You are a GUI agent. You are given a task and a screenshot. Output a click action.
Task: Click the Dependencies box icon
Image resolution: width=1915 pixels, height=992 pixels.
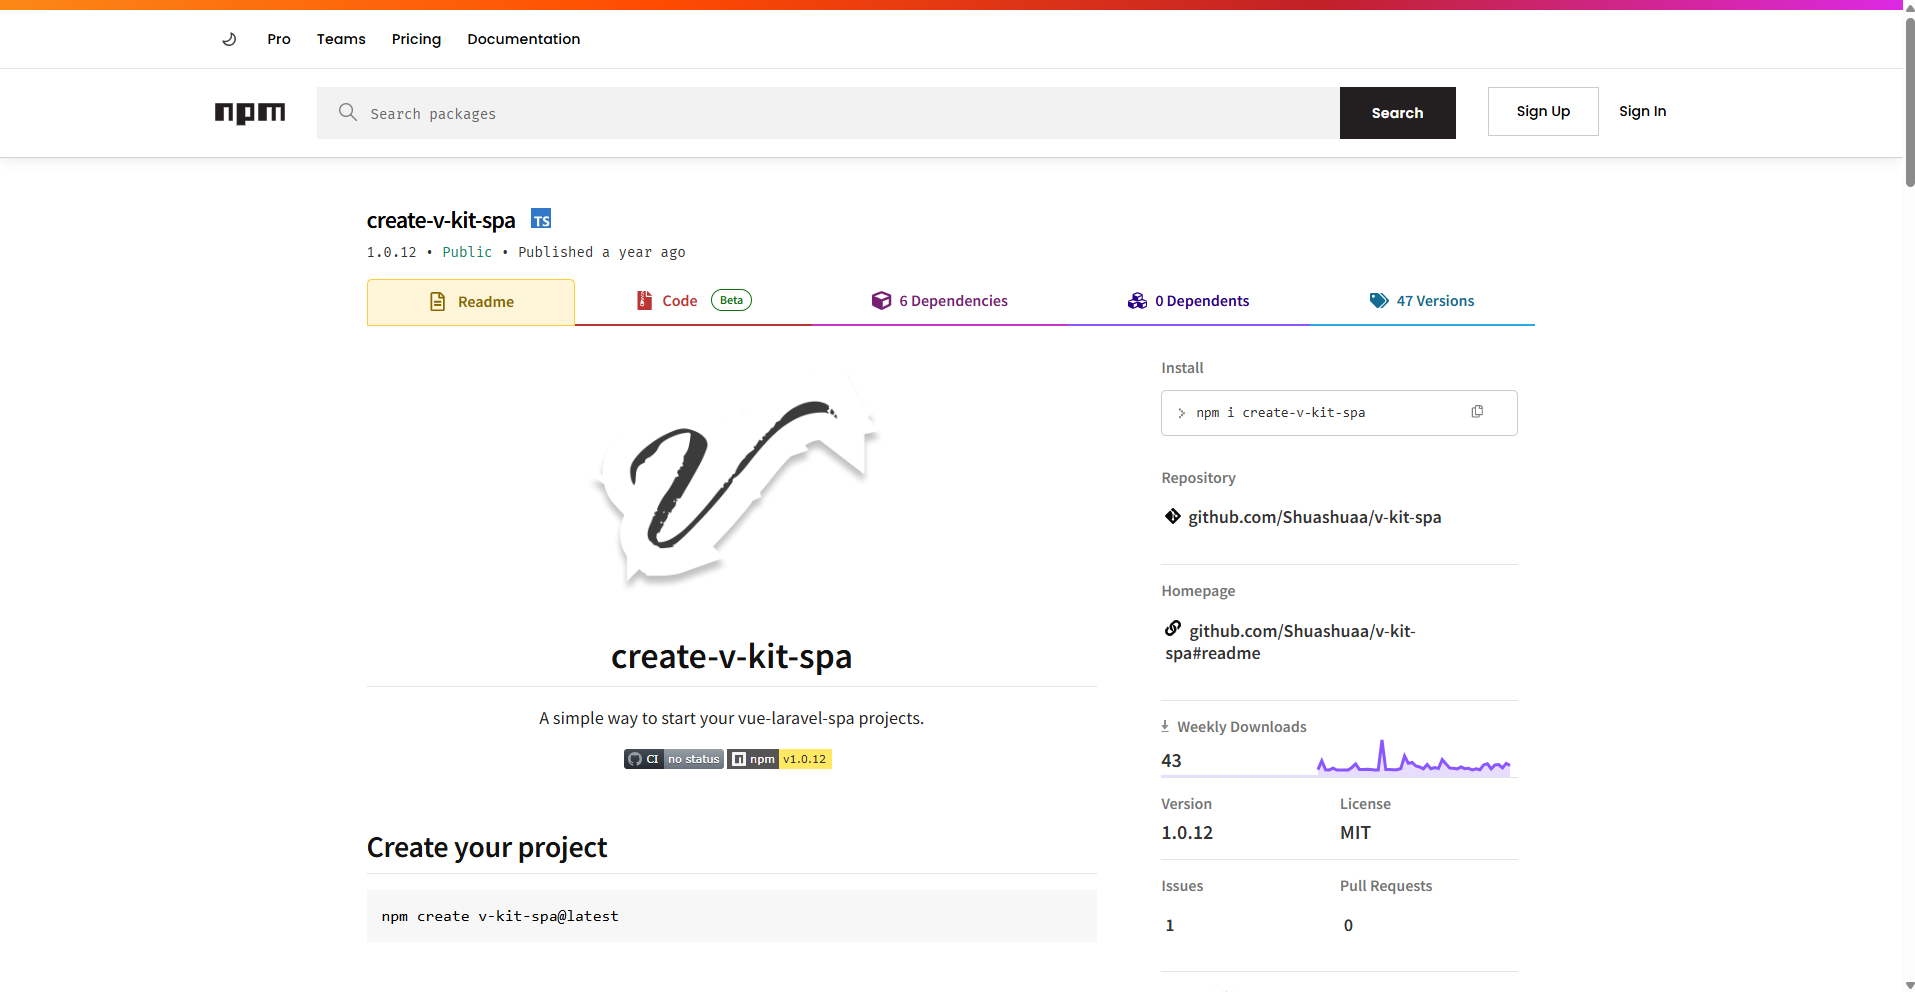[x=881, y=301]
